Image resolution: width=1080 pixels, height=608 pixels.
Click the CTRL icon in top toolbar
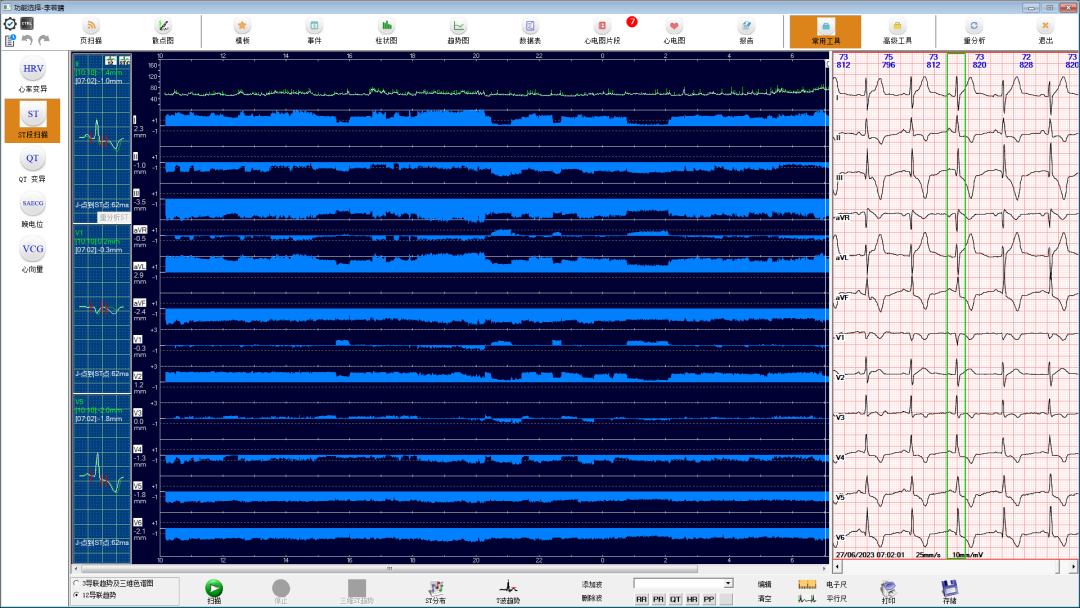(x=27, y=24)
